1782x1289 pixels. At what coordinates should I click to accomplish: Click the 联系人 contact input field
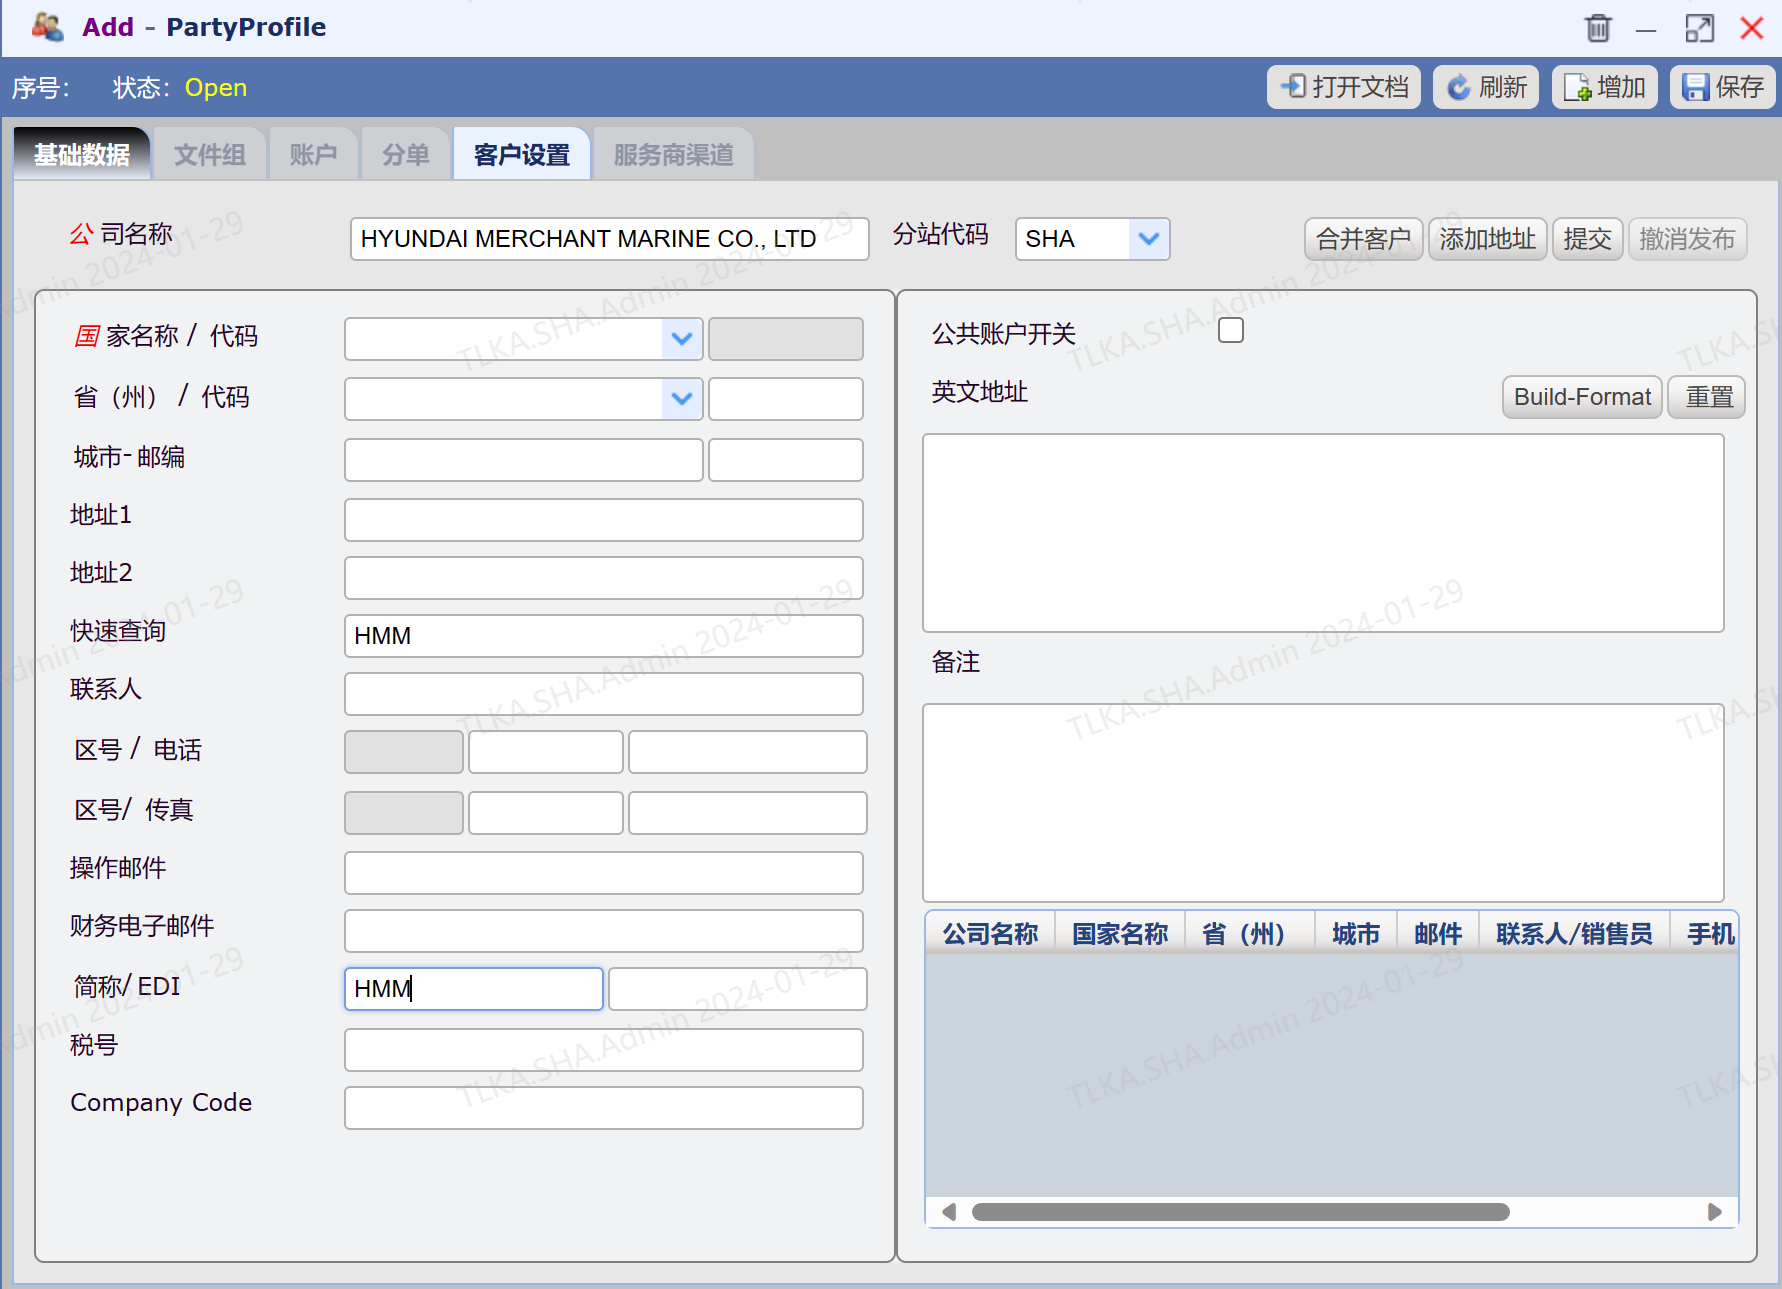pyautogui.click(x=604, y=694)
